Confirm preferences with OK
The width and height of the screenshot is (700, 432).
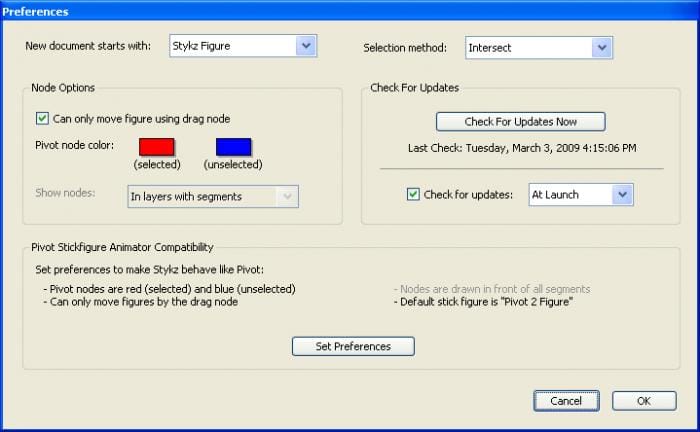click(x=644, y=401)
